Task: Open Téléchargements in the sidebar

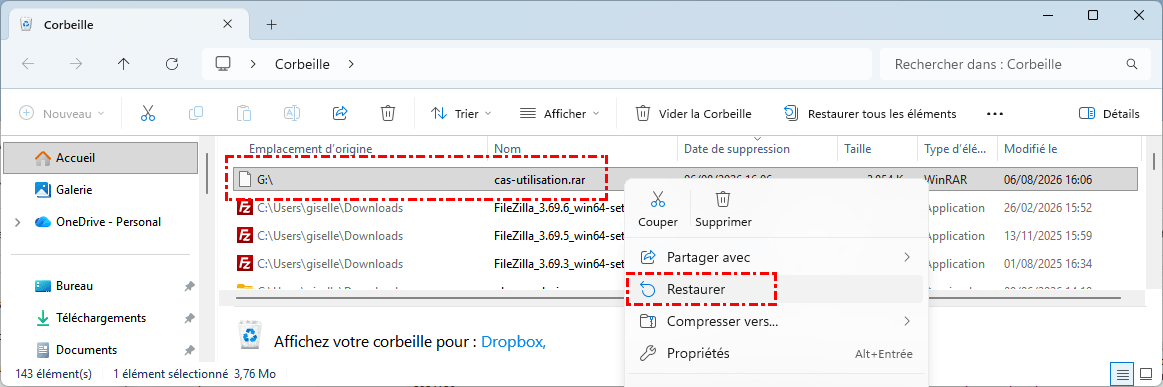Action: point(102,318)
